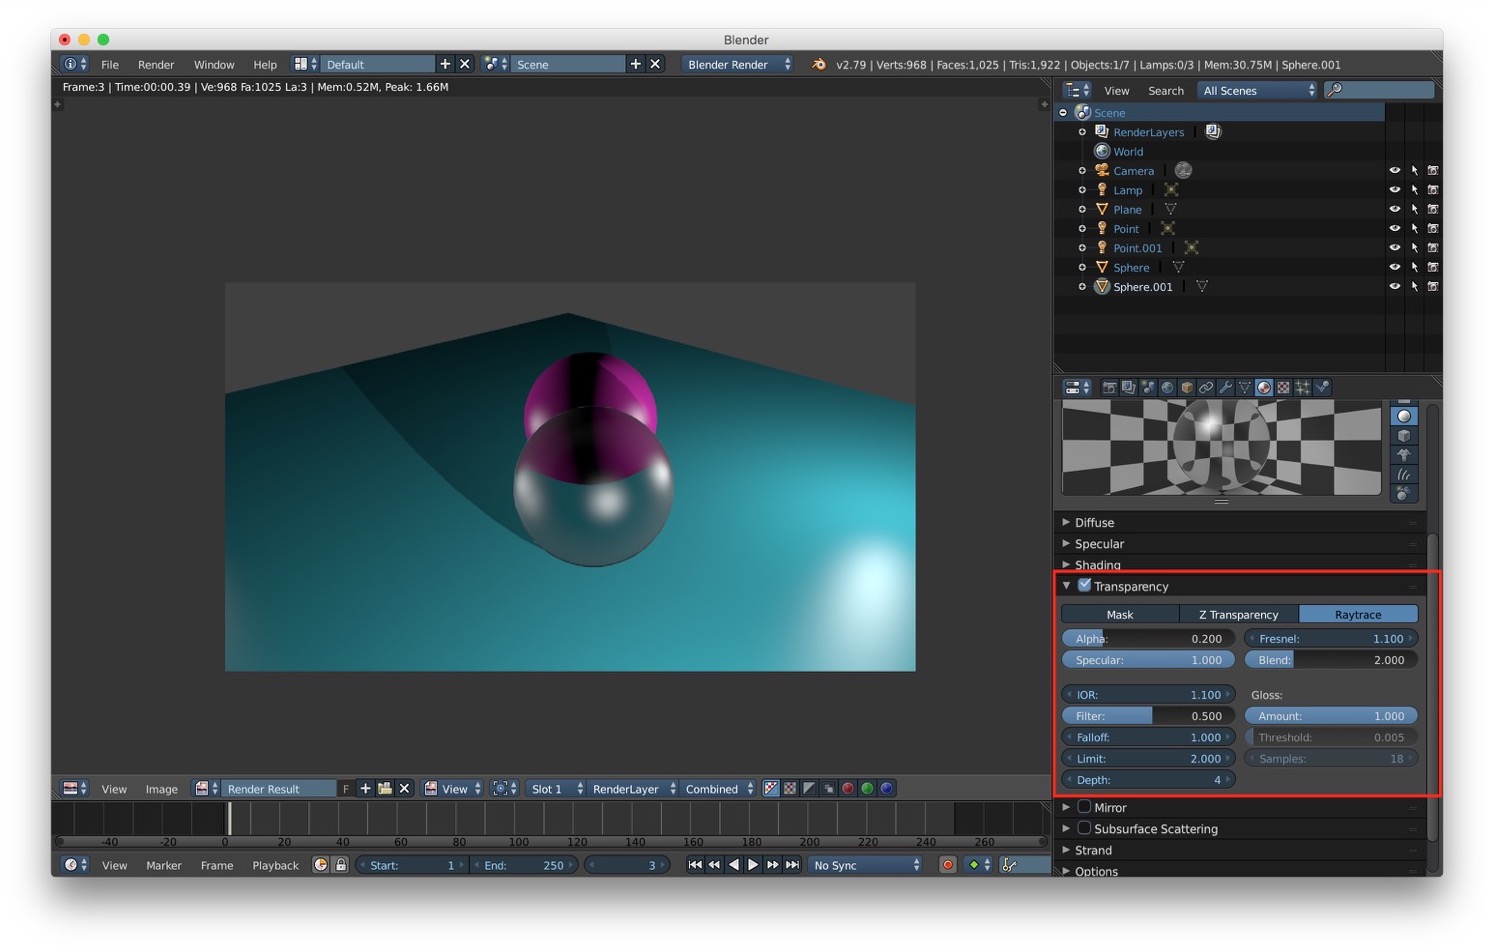
Task: Disable the Transparency checkbox
Action: (x=1084, y=585)
